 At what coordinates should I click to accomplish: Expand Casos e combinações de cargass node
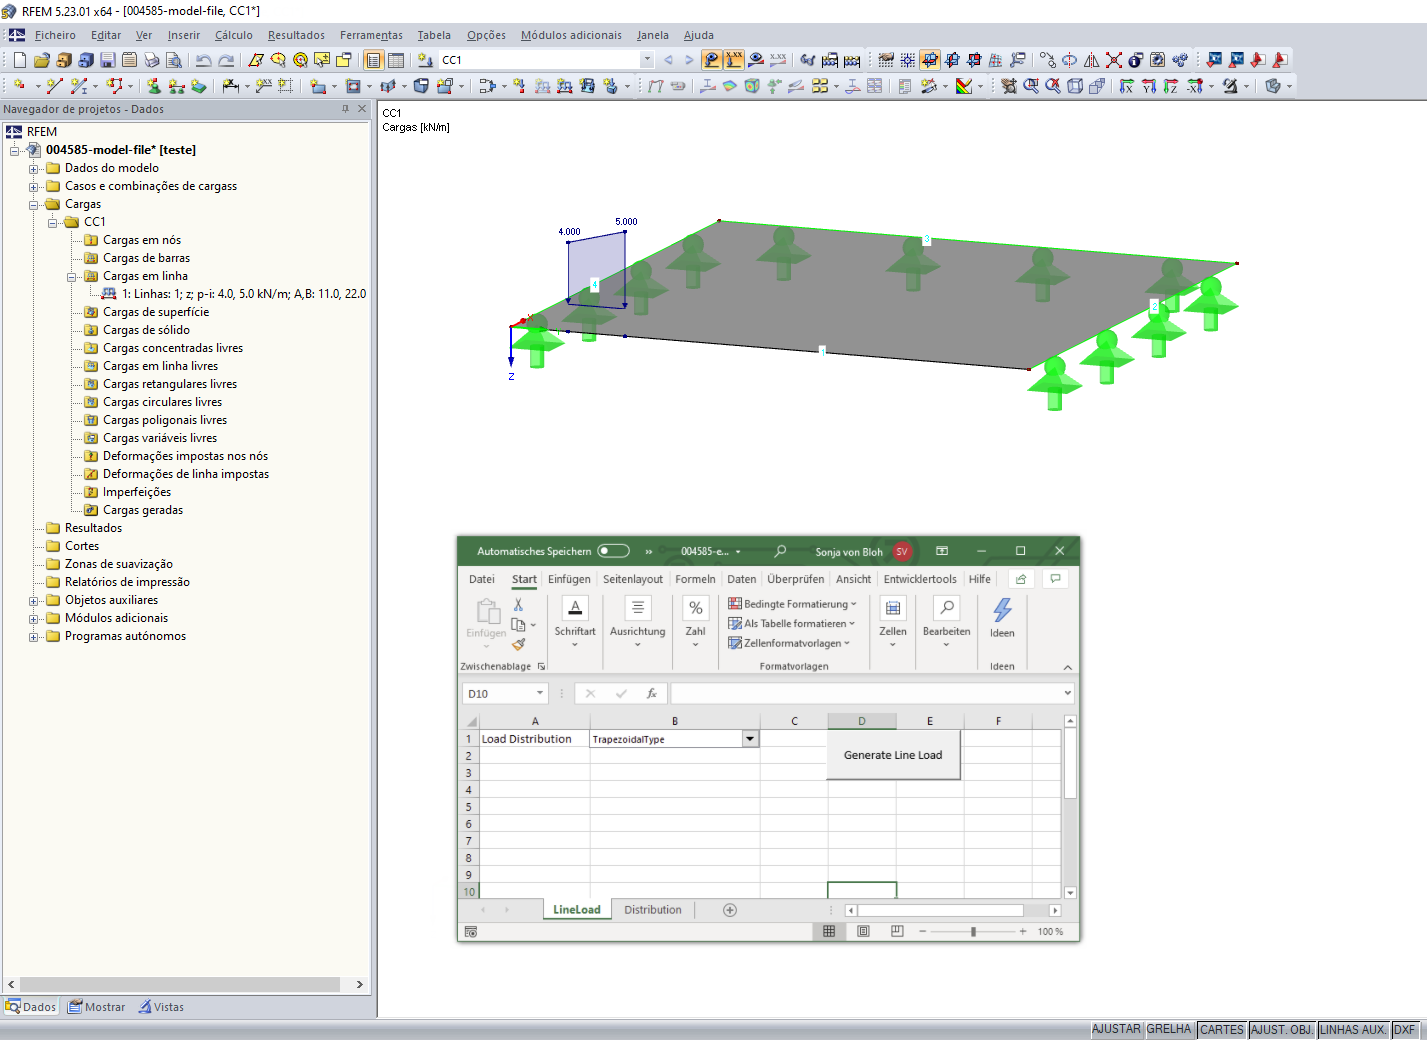click(33, 186)
